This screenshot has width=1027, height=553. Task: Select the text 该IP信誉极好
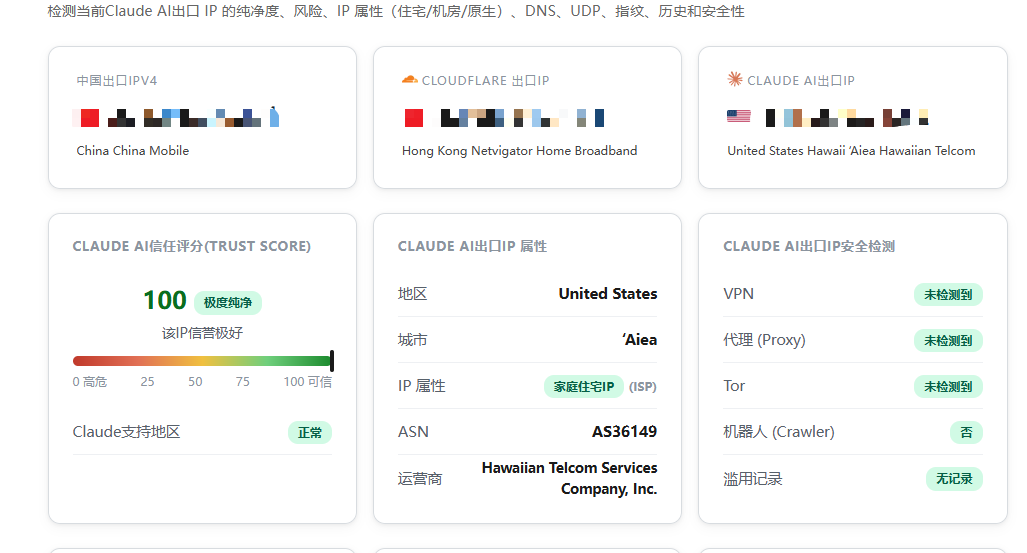point(202,333)
